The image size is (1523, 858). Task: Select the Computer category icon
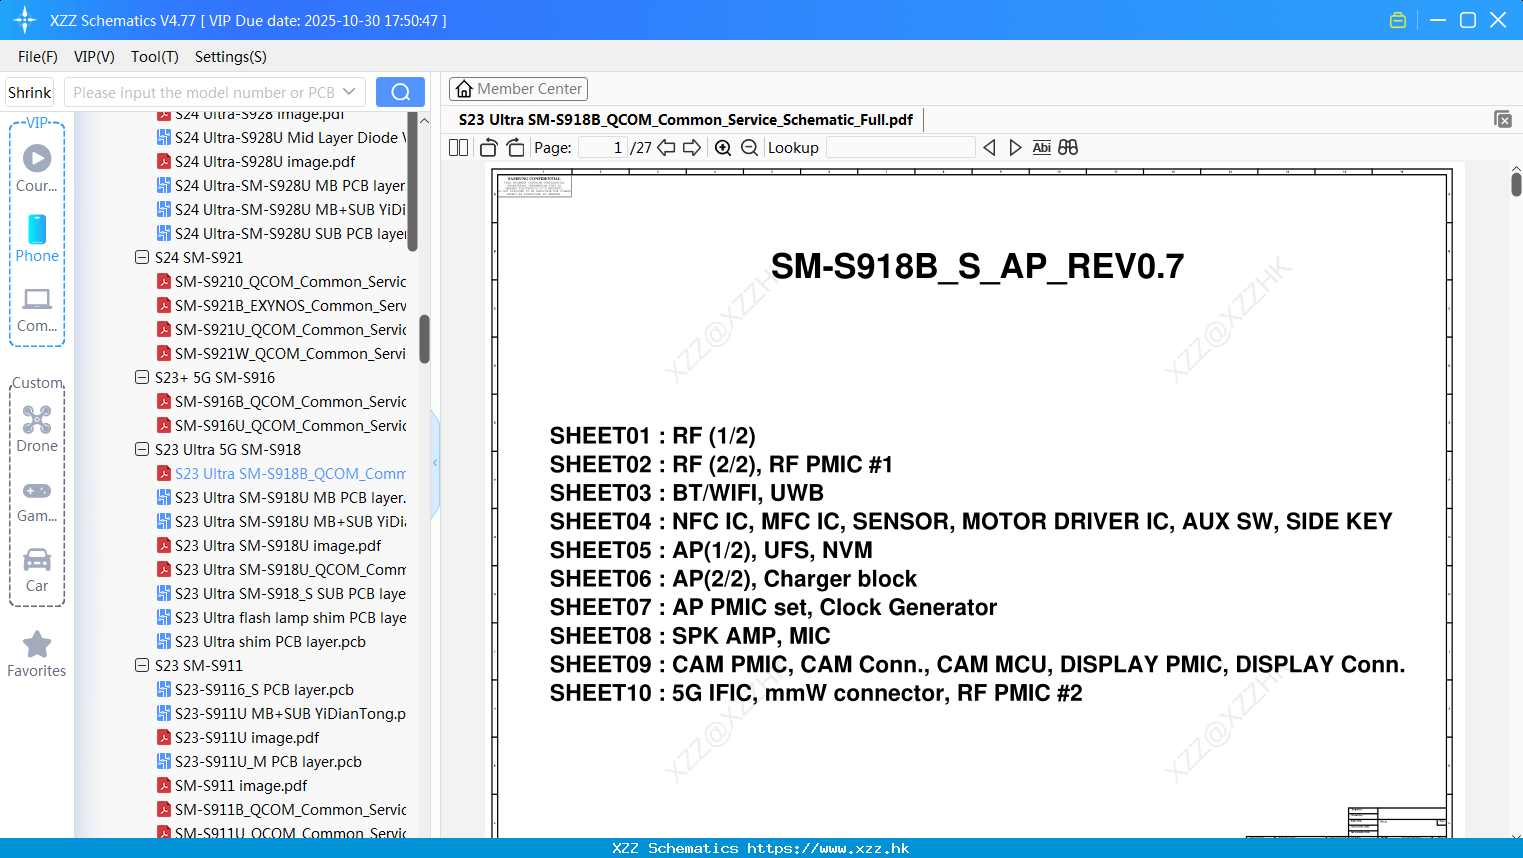tap(37, 309)
